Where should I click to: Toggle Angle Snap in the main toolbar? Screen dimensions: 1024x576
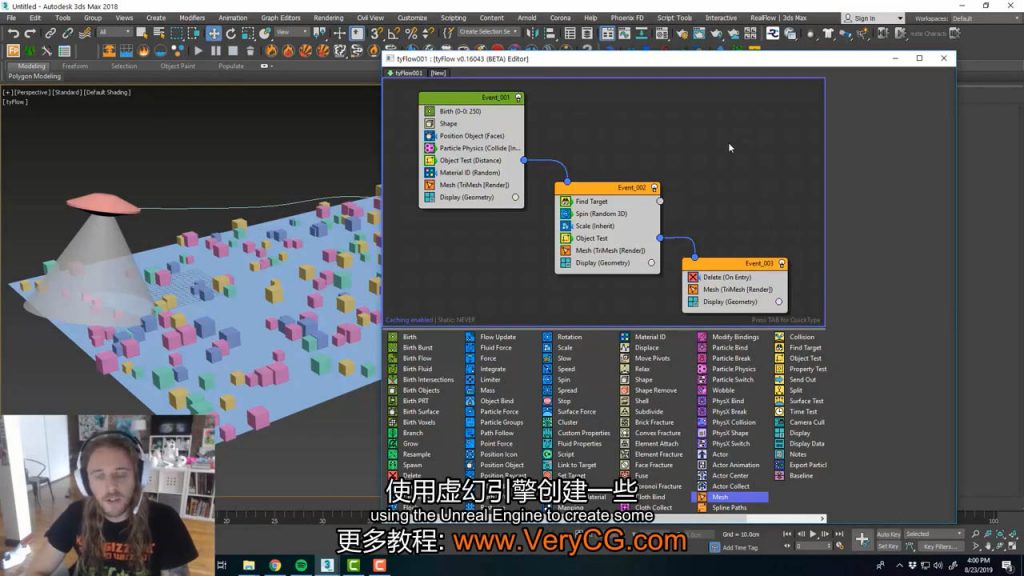[394, 33]
